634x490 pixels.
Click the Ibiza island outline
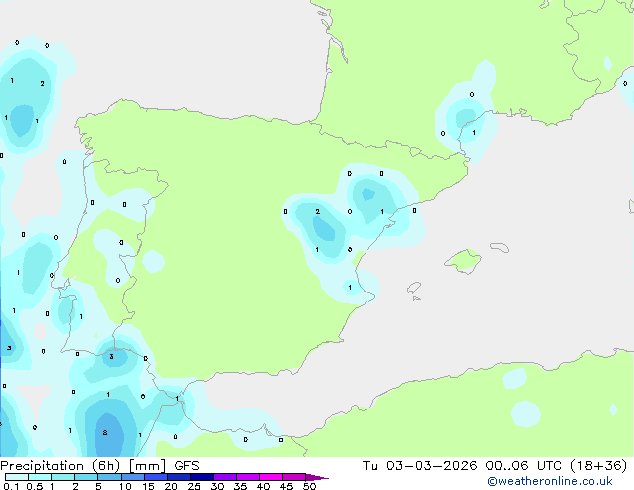point(414,288)
